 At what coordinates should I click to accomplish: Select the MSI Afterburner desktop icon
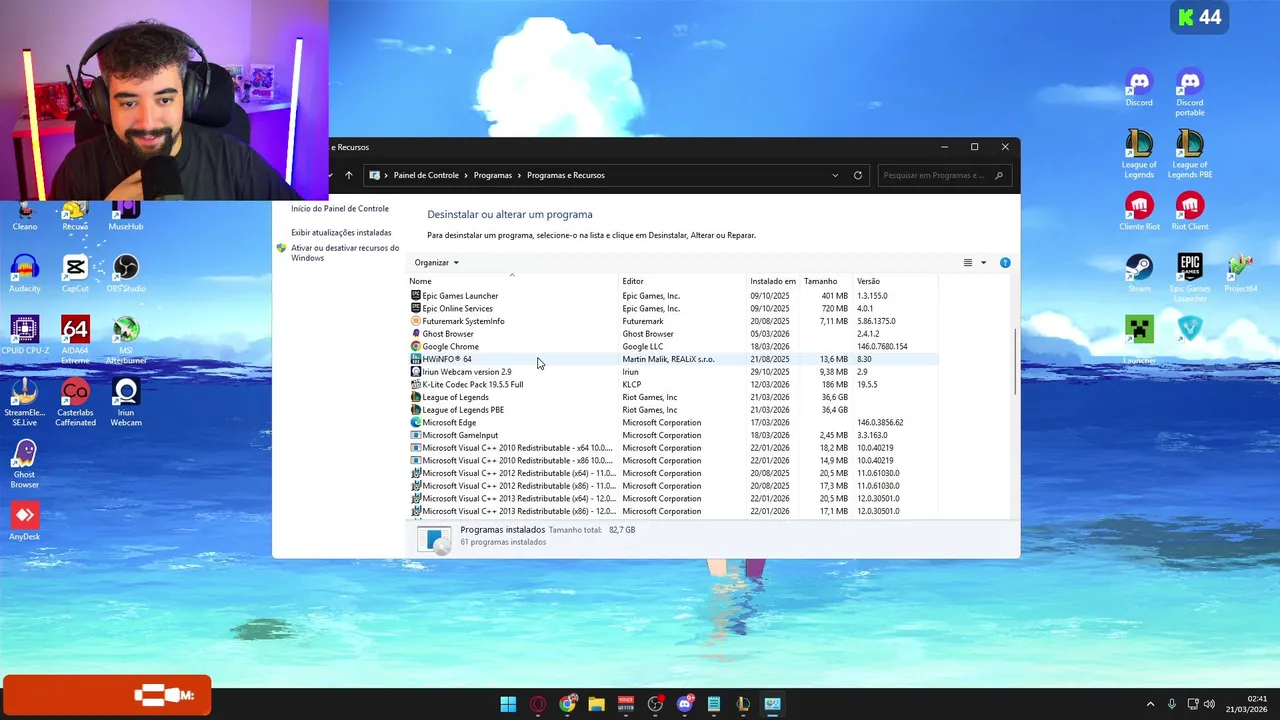click(x=126, y=341)
